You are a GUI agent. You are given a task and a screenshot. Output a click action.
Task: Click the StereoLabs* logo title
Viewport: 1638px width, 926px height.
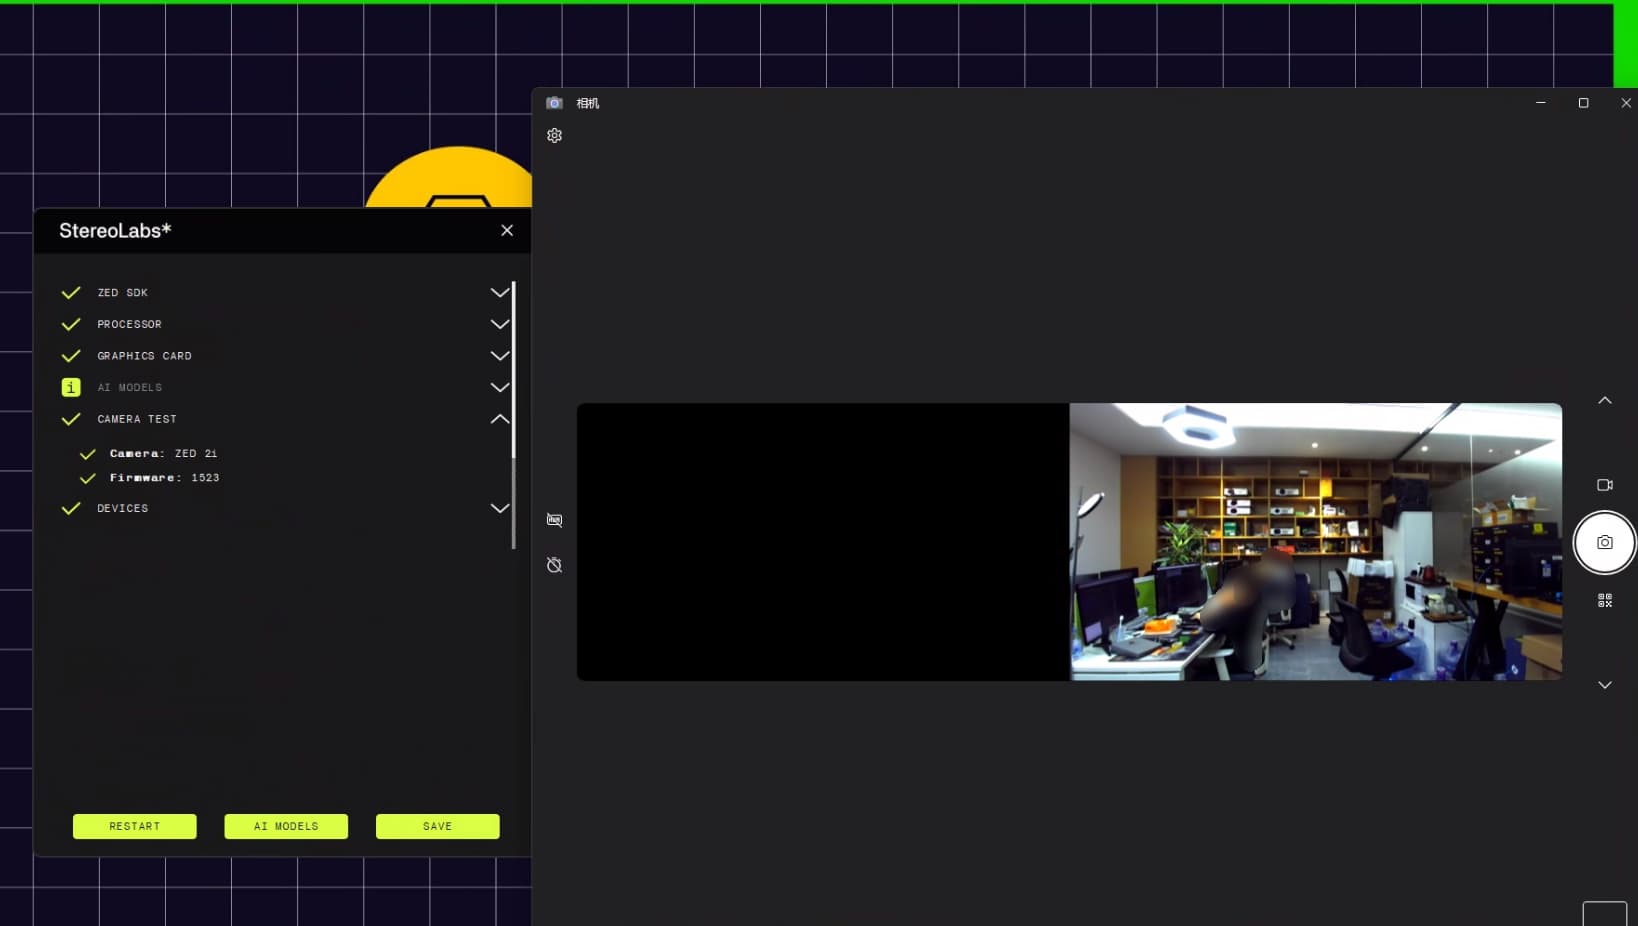point(115,230)
